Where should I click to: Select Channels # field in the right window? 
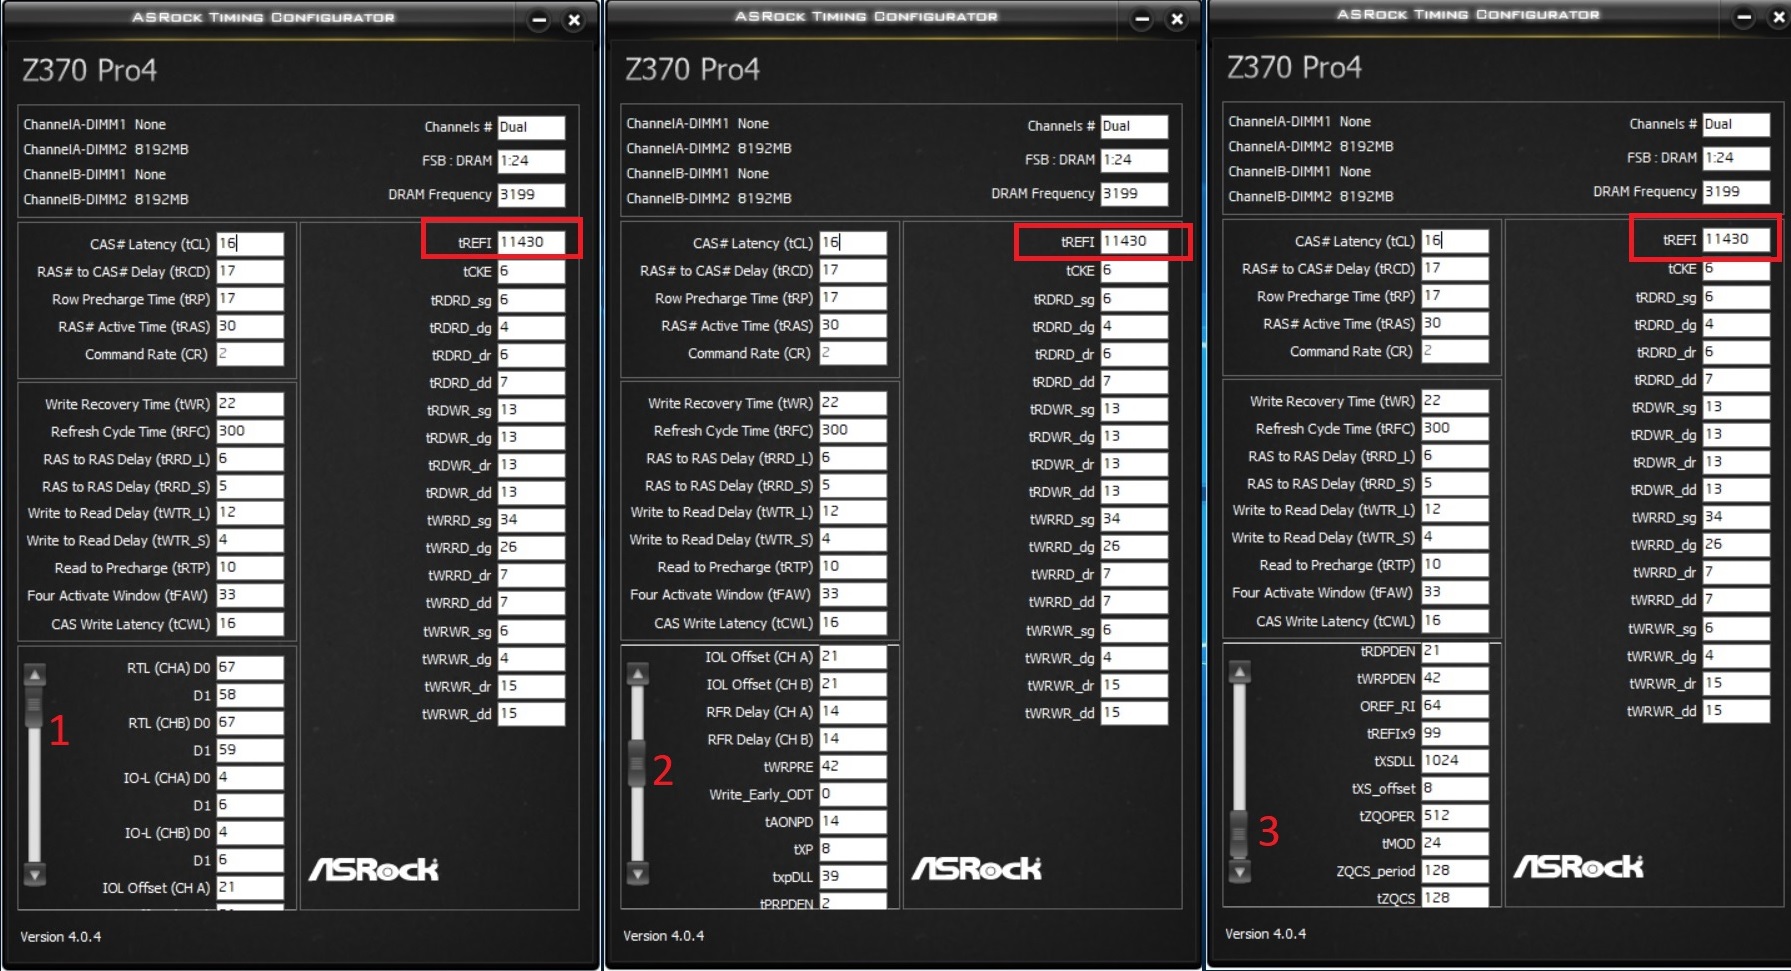click(x=1736, y=124)
